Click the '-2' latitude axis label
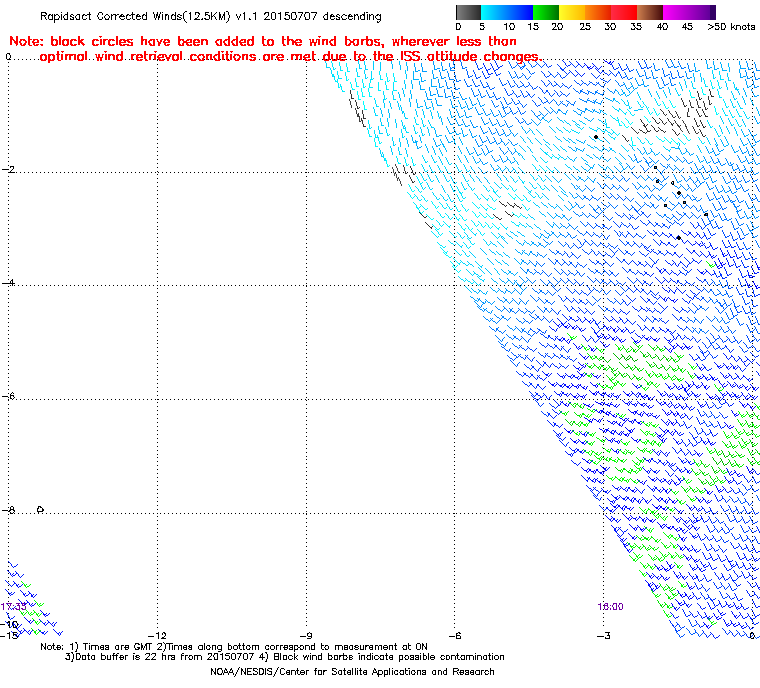Viewport: 760px width, 688px height. click(8, 169)
